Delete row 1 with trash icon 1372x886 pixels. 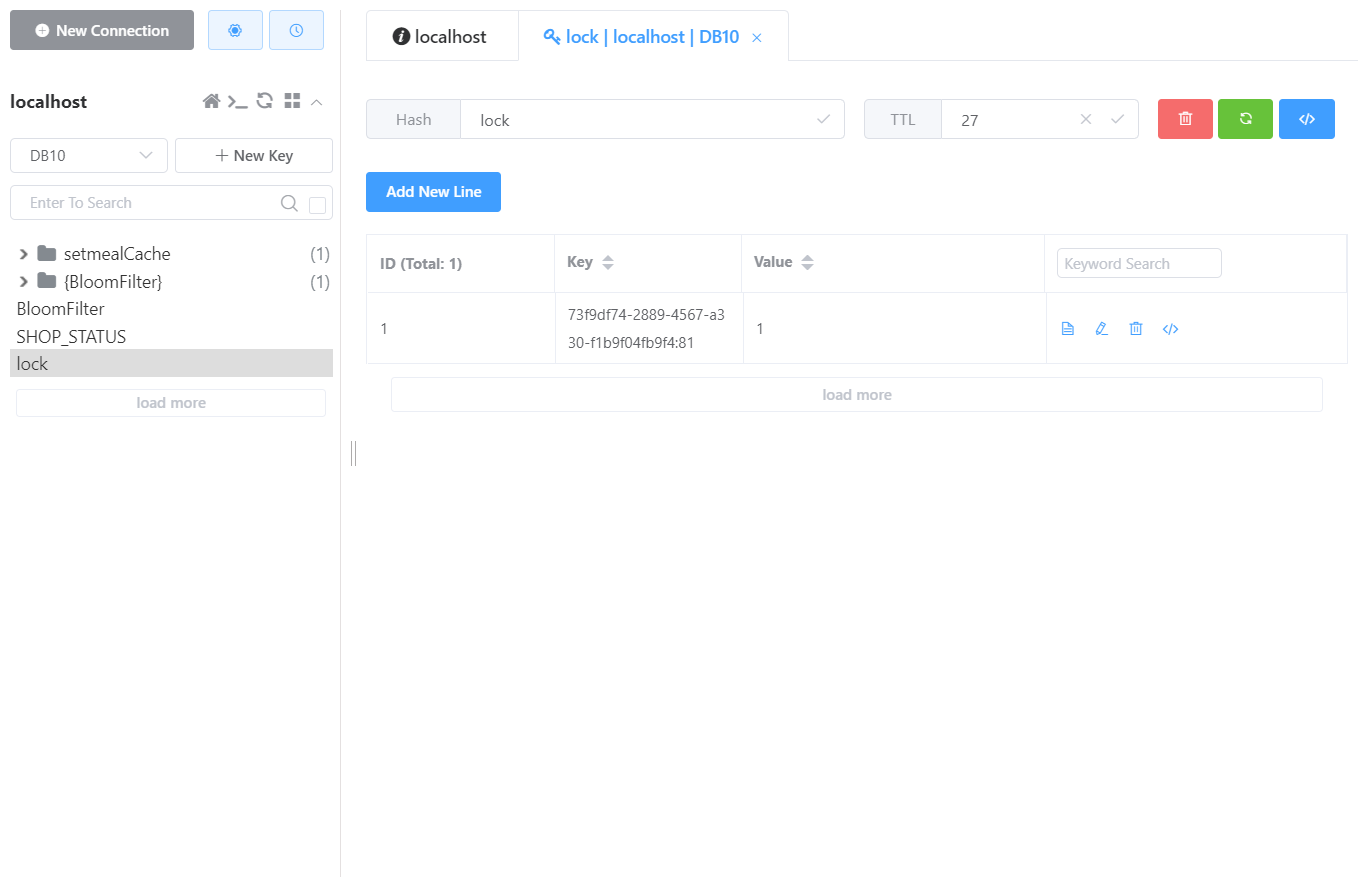point(1136,329)
